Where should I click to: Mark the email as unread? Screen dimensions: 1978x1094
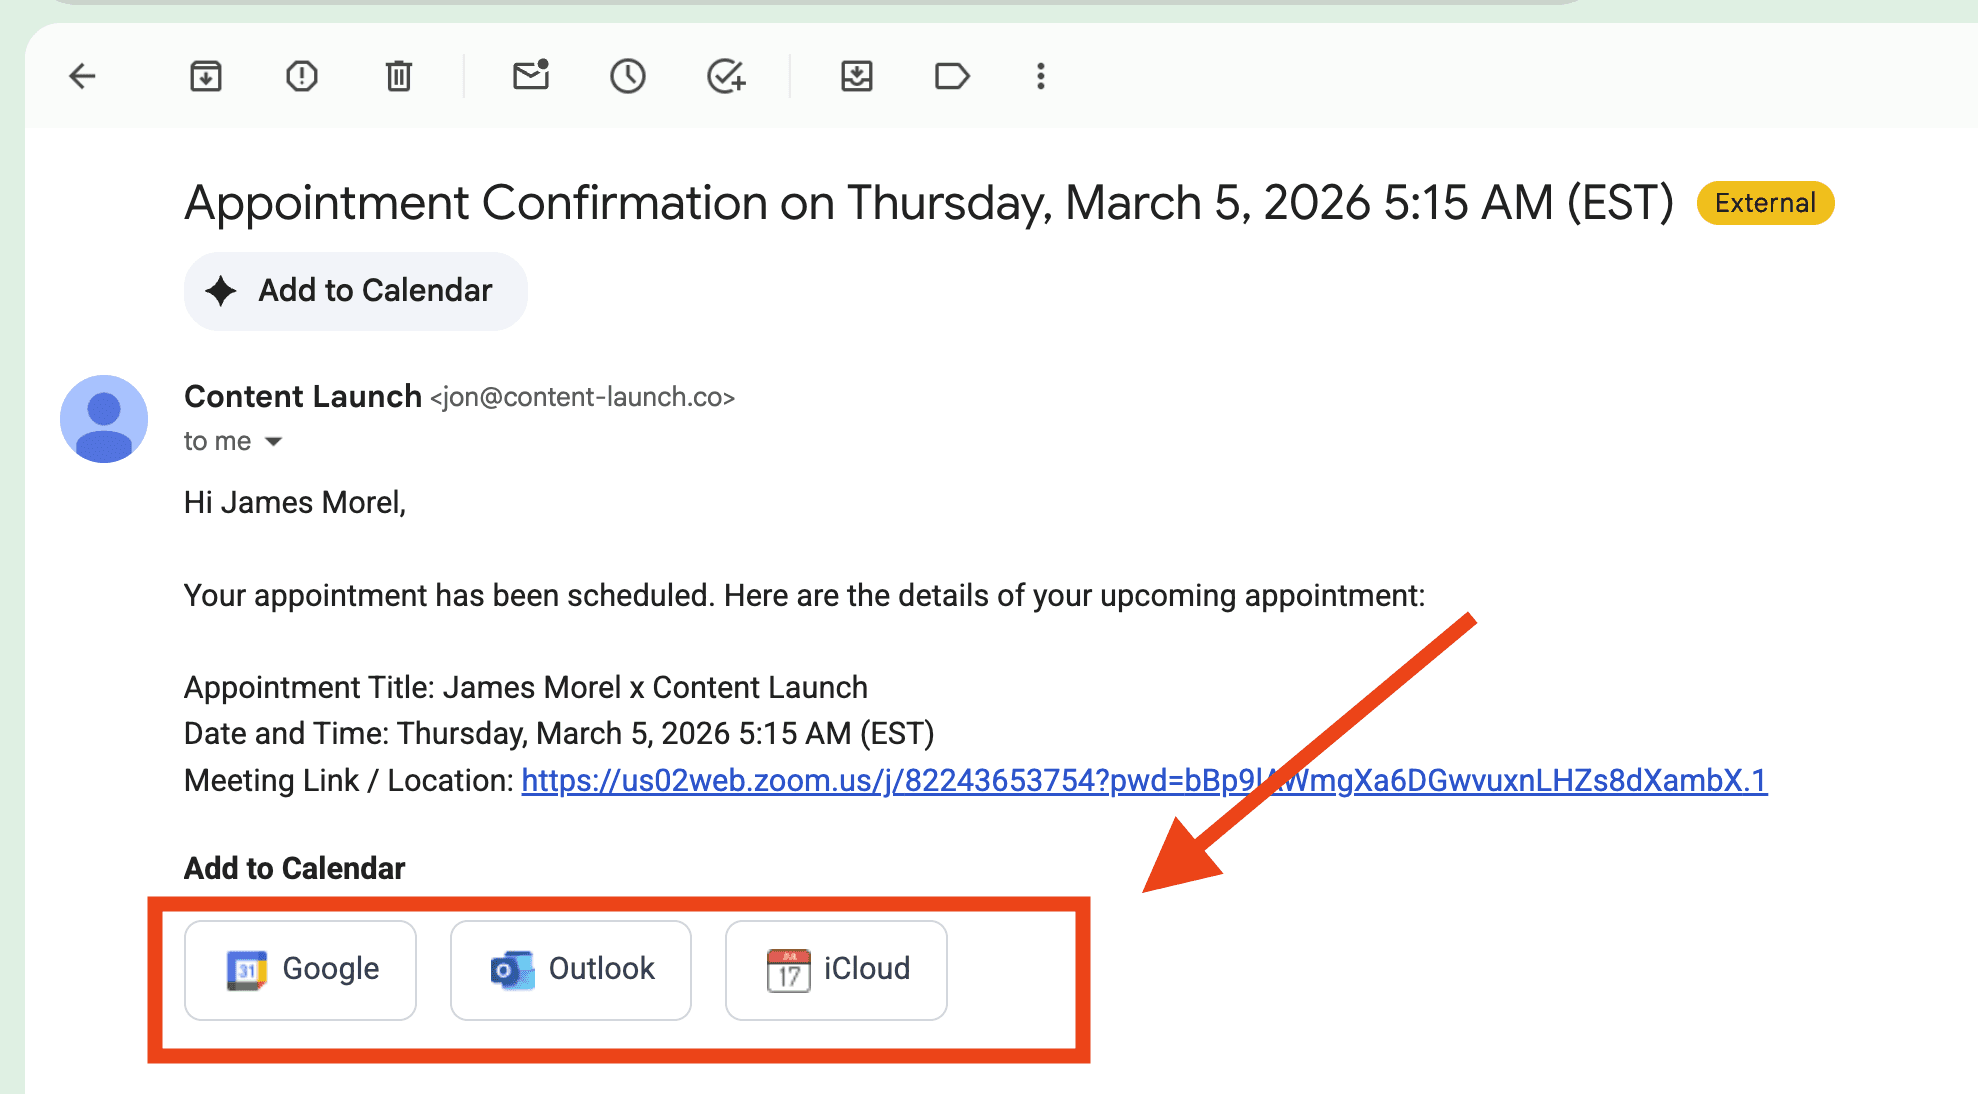(531, 76)
